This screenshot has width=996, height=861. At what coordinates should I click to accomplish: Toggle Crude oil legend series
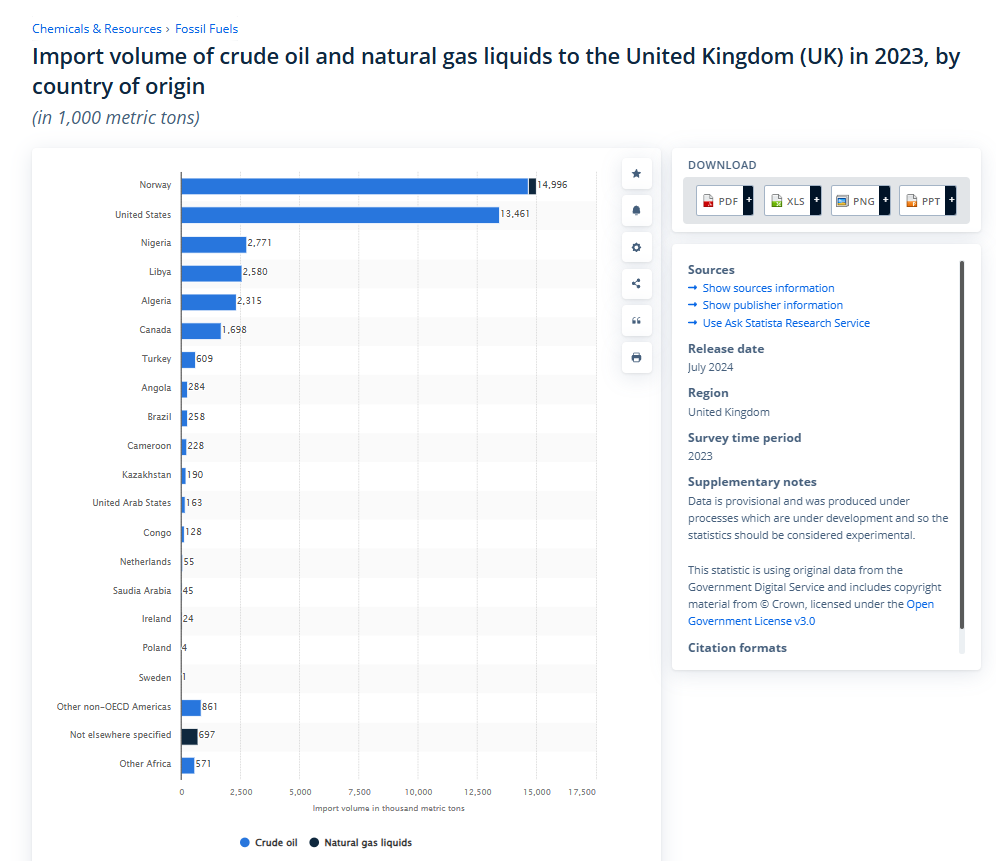pyautogui.click(x=269, y=843)
